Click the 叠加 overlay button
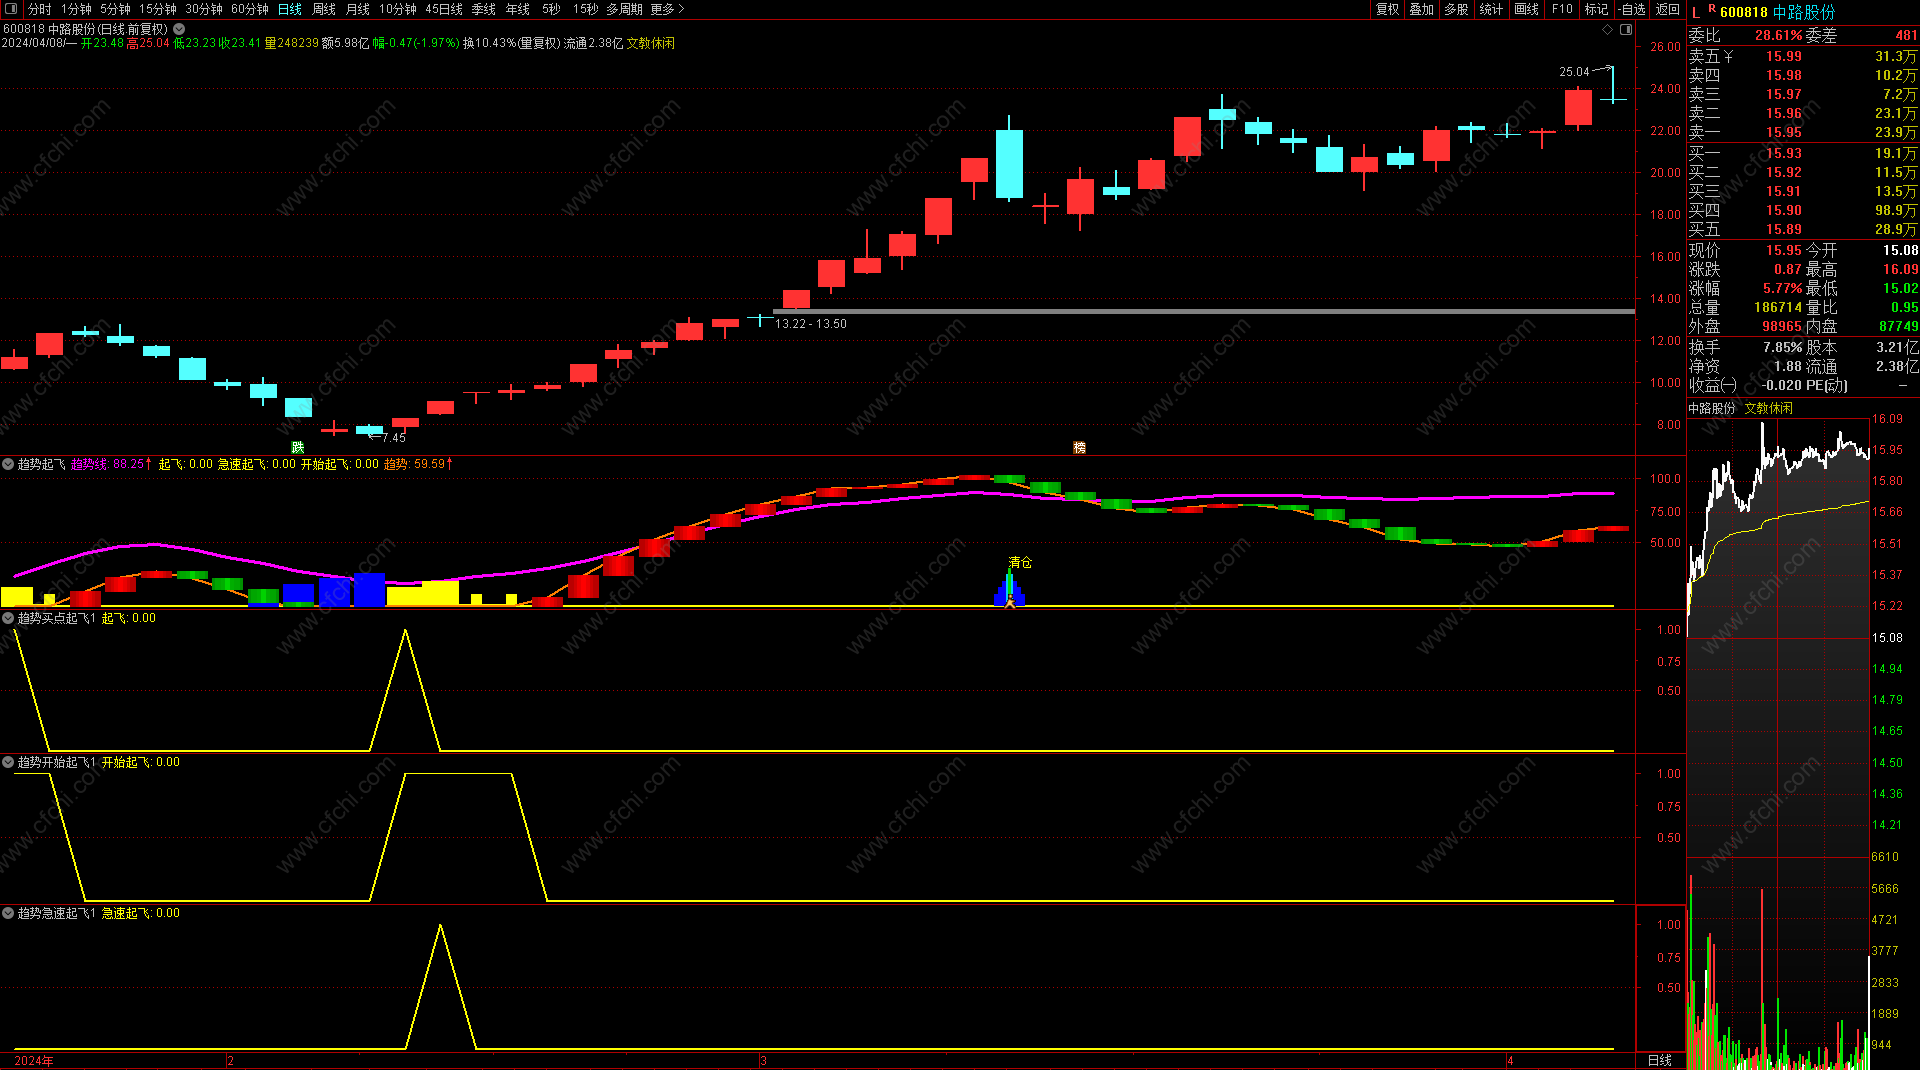Viewport: 1920px width, 1070px height. click(x=1422, y=9)
